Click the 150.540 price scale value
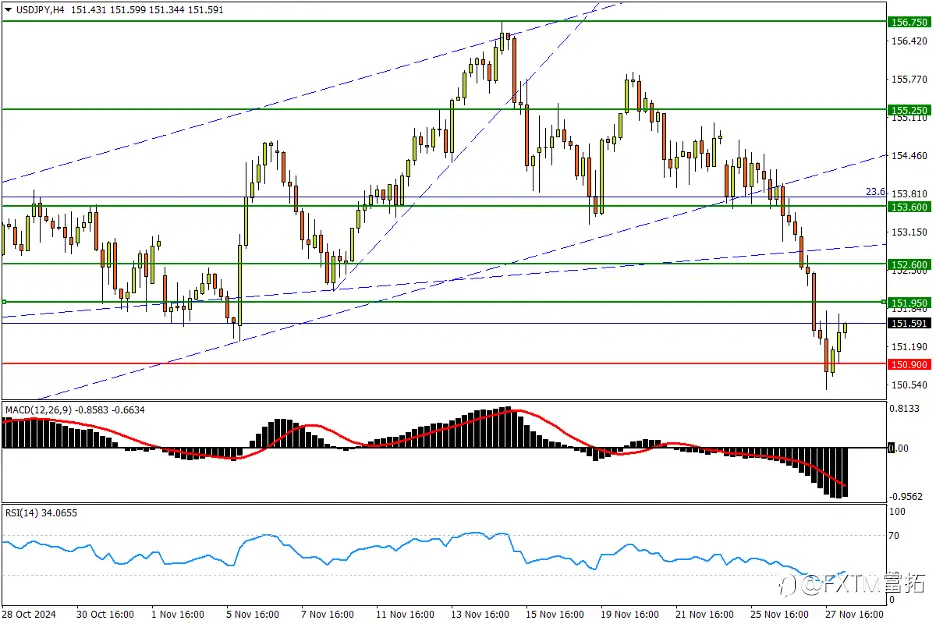The image size is (936, 624). (x=909, y=385)
